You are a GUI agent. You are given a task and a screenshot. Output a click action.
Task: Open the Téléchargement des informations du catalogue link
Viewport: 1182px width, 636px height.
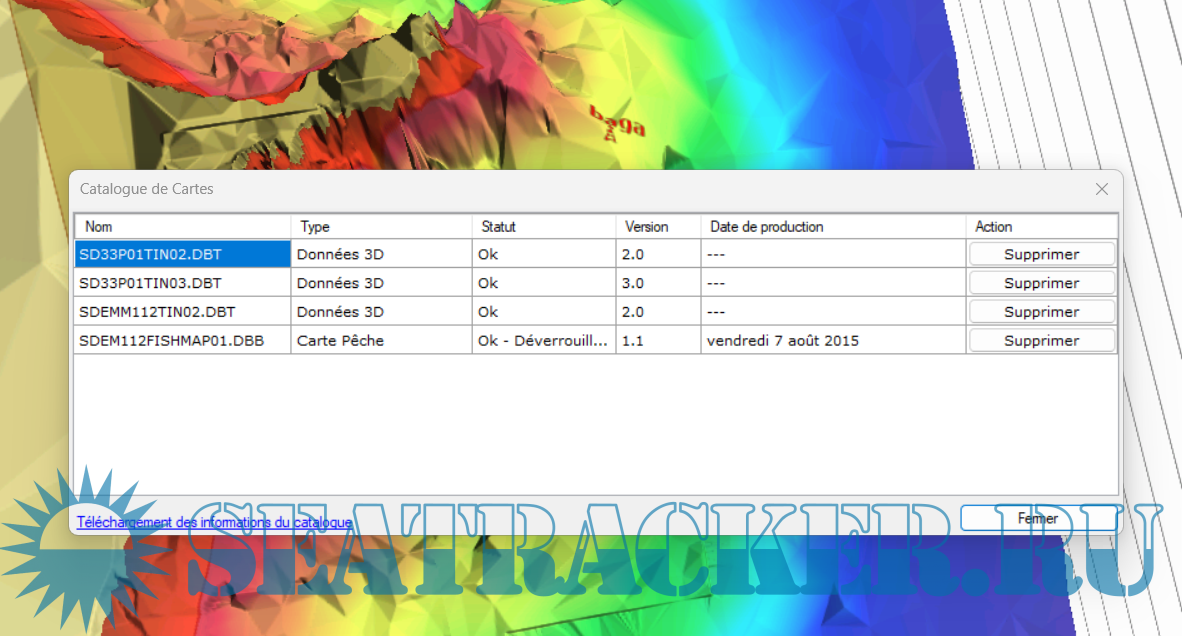coord(214,522)
